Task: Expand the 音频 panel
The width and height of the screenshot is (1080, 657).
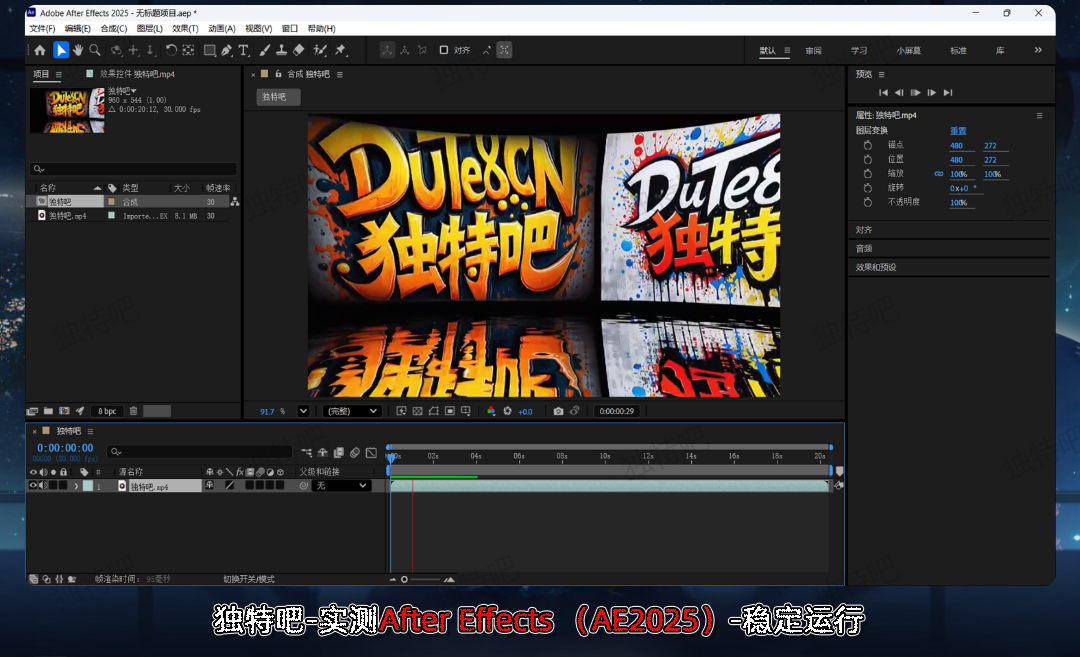Action: (x=864, y=249)
